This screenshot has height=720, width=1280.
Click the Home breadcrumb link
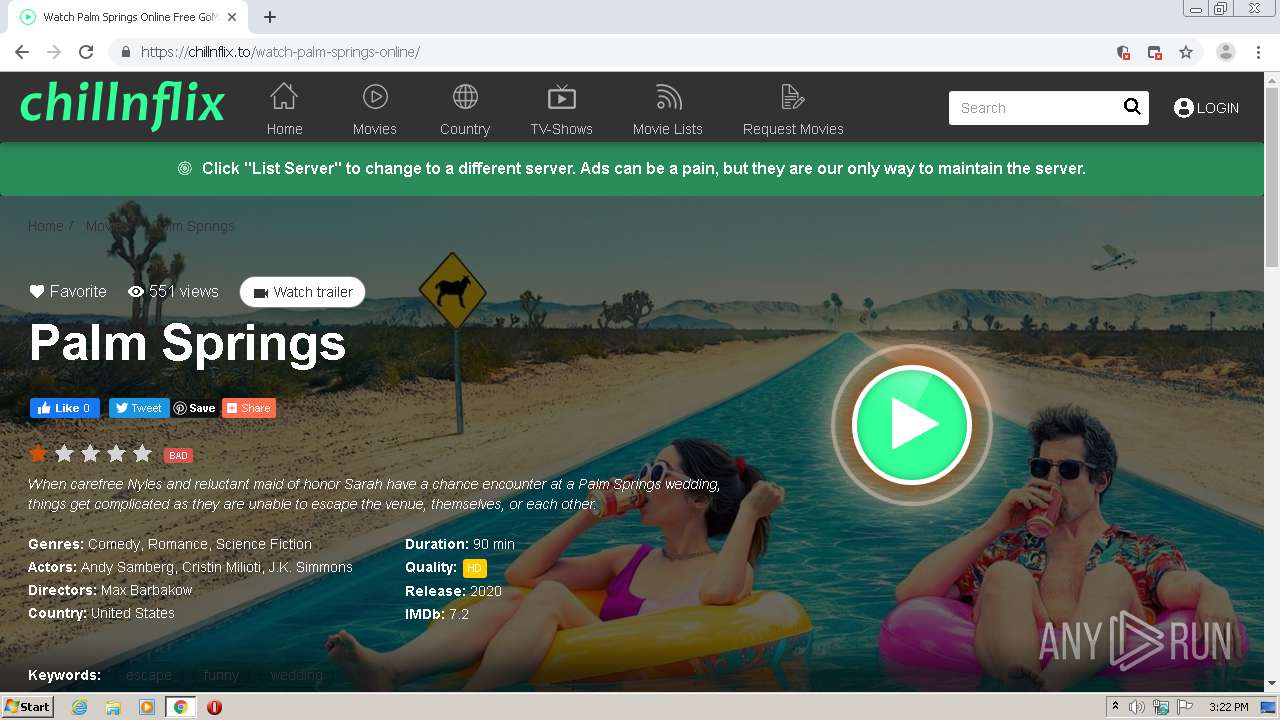[46, 226]
